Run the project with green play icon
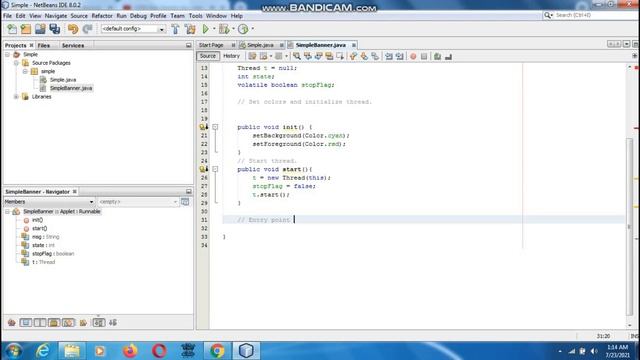Viewport: 640px width, 360px height. (x=206, y=29)
